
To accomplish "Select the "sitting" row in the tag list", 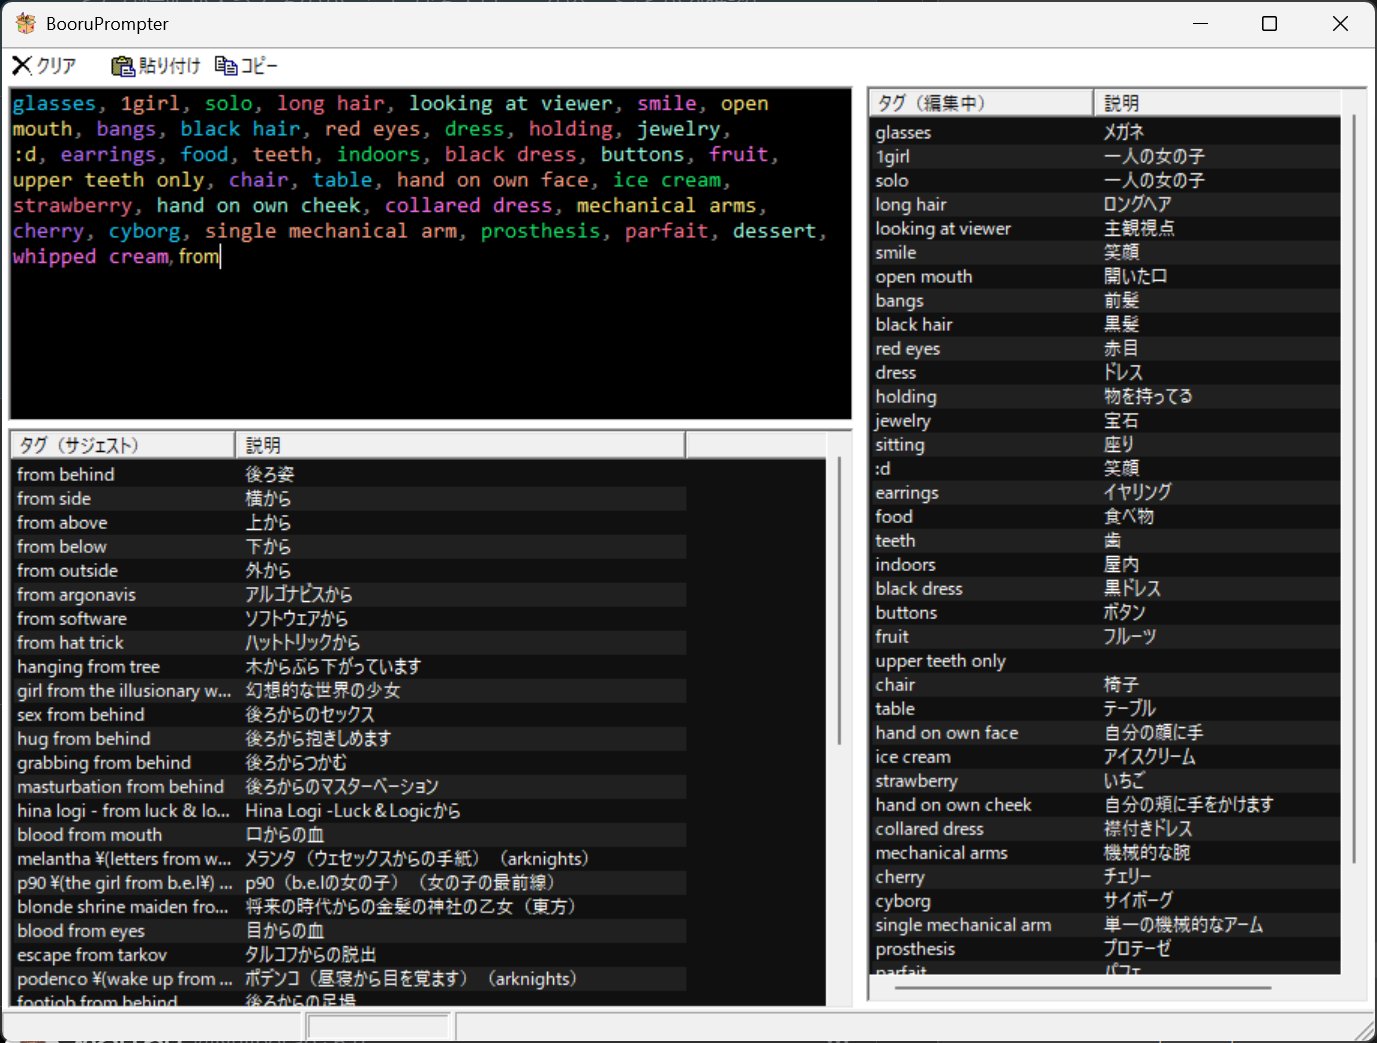I will [1105, 444].
